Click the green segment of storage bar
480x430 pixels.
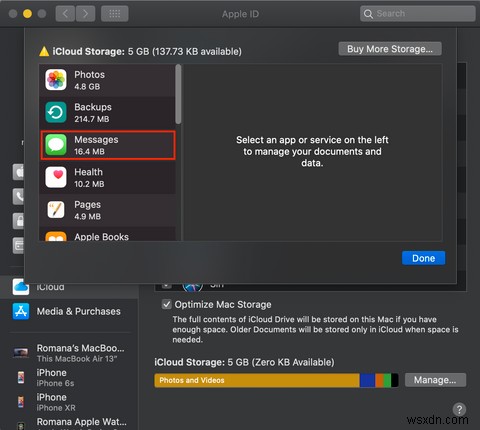387,380
